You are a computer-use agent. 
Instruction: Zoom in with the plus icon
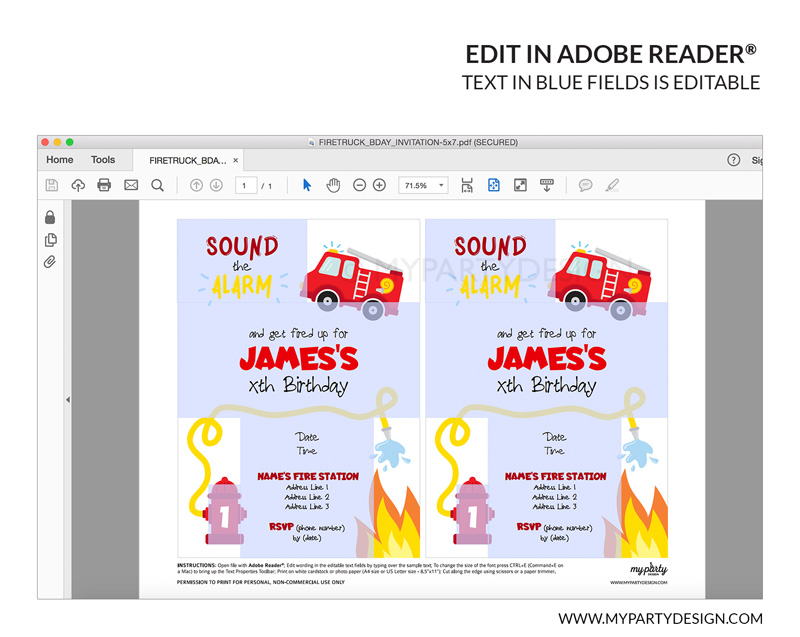[x=379, y=185]
